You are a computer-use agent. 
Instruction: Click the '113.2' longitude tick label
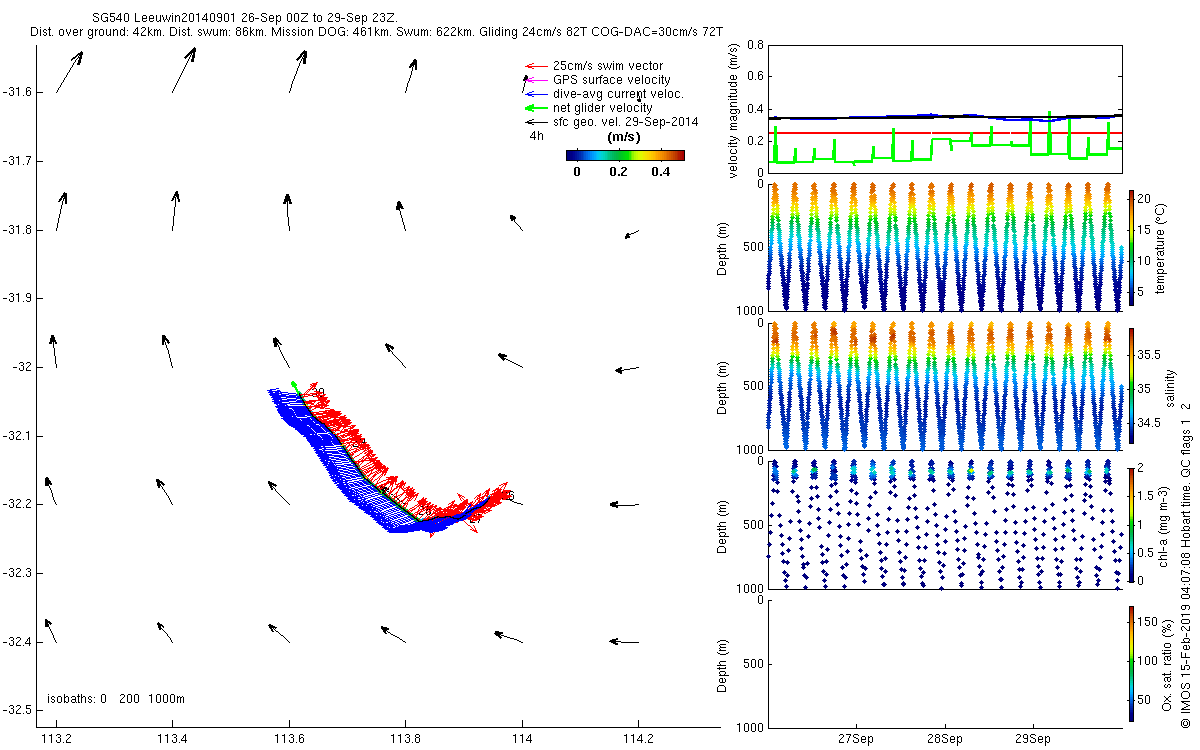(x=56, y=739)
